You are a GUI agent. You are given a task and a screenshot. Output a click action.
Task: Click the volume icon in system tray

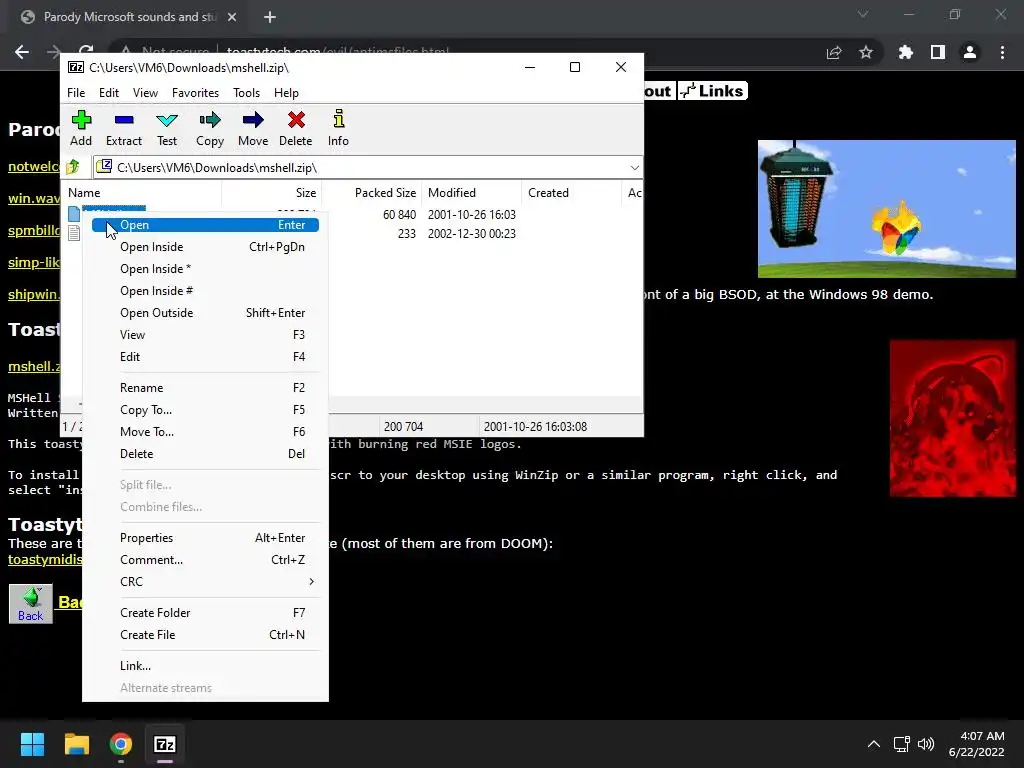[x=926, y=744]
